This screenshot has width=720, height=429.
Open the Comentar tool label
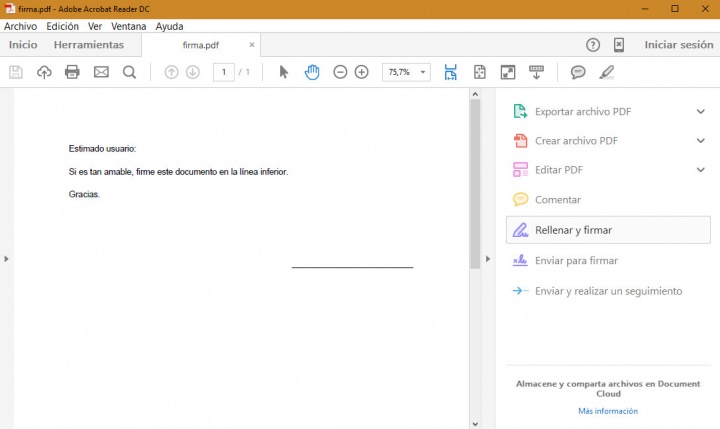pos(558,199)
